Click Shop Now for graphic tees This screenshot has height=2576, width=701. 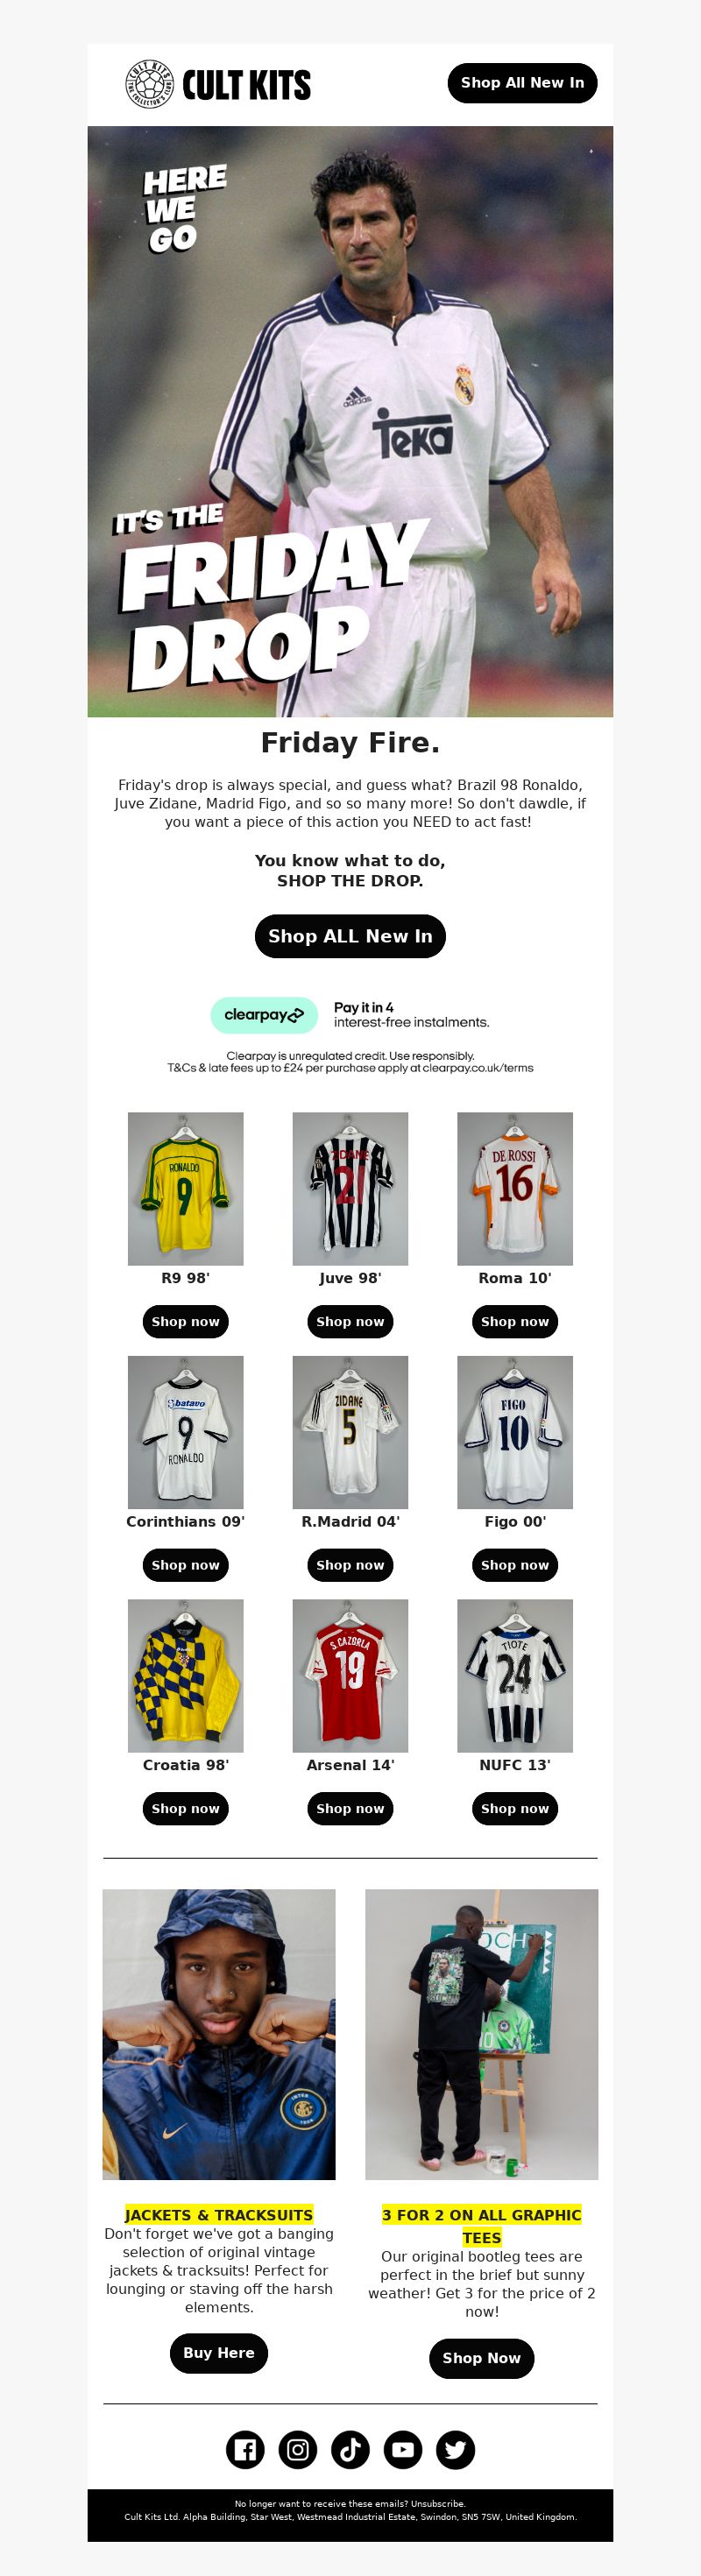[x=482, y=2358]
